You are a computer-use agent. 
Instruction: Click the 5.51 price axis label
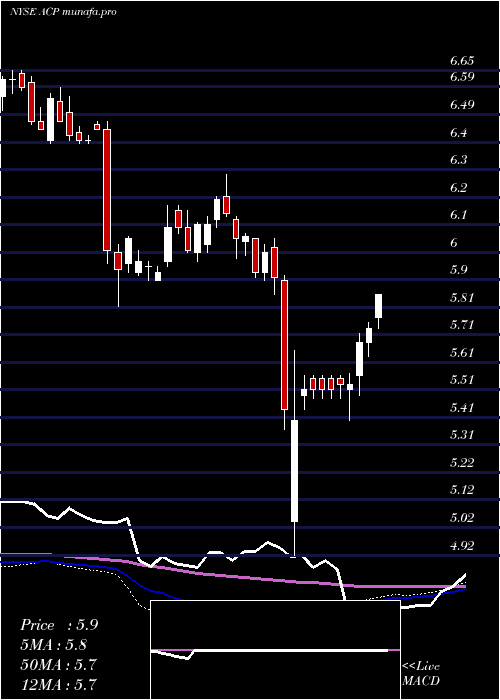(x=462, y=380)
